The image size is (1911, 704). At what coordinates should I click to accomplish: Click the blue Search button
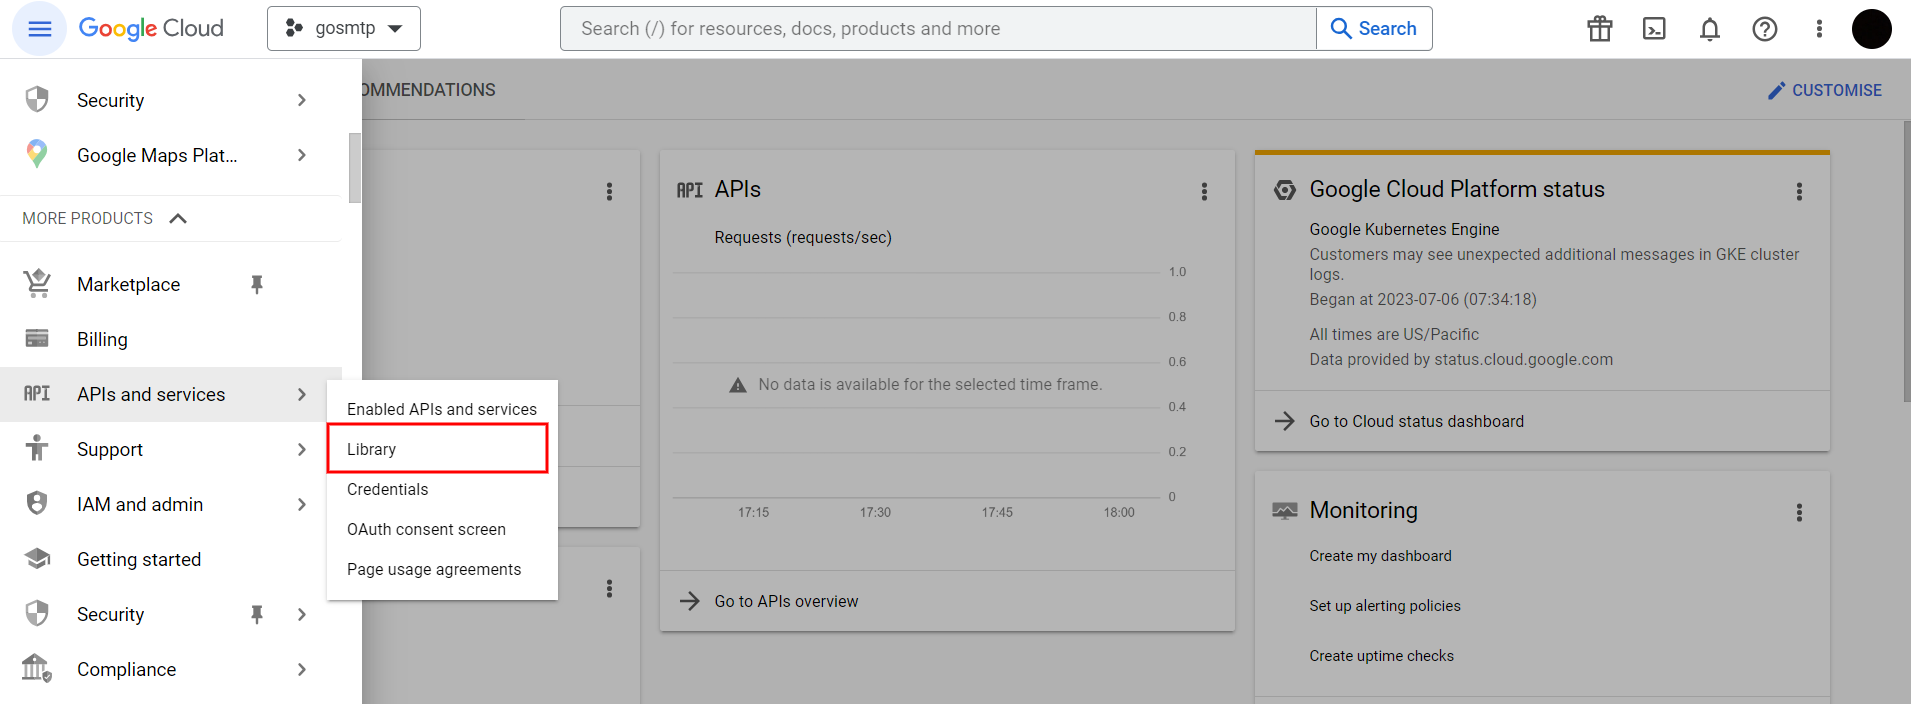(x=1374, y=29)
